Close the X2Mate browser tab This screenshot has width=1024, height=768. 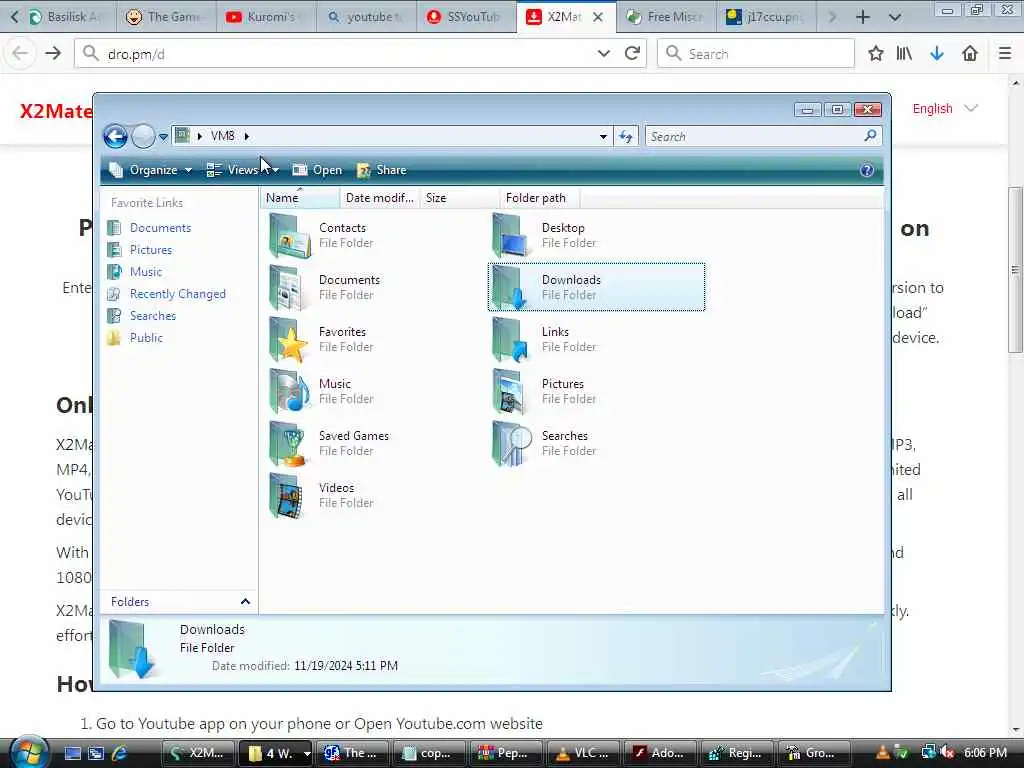(x=598, y=18)
